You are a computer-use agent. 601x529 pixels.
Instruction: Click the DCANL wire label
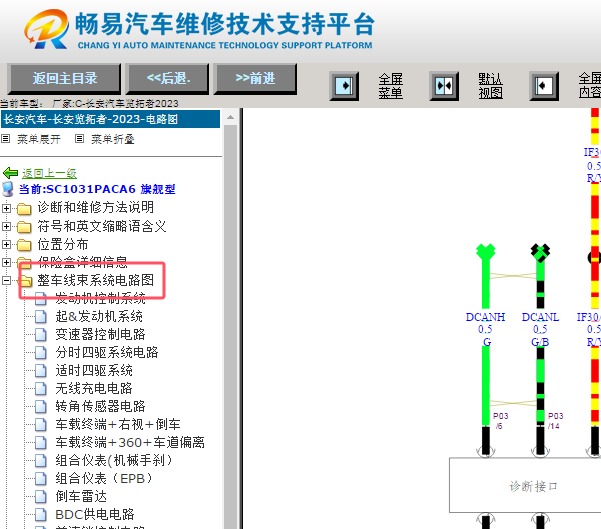point(540,317)
